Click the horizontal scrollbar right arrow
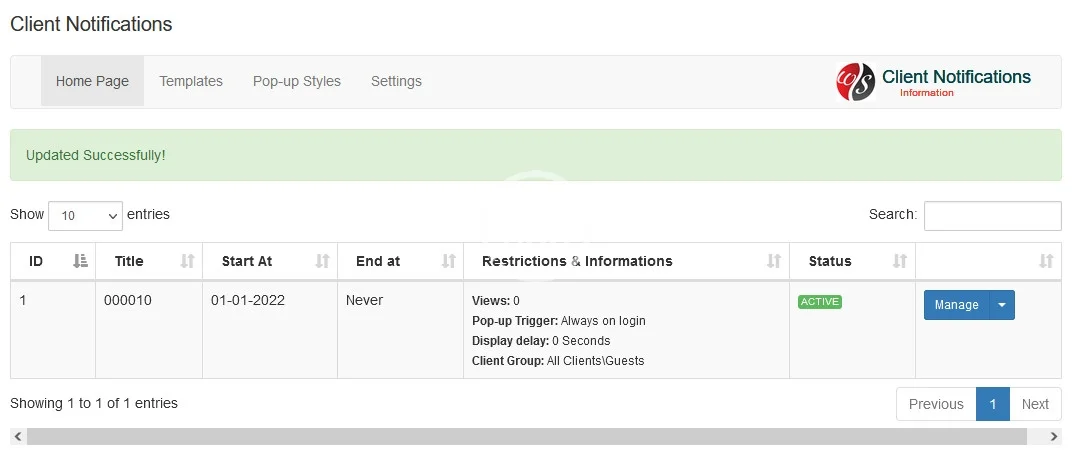The width and height of the screenshot is (1072, 453). coord(1055,437)
